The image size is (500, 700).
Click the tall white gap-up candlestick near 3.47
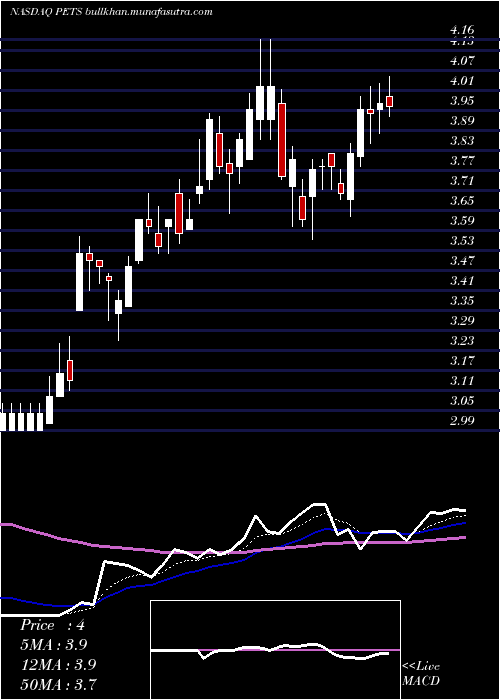coord(79,281)
